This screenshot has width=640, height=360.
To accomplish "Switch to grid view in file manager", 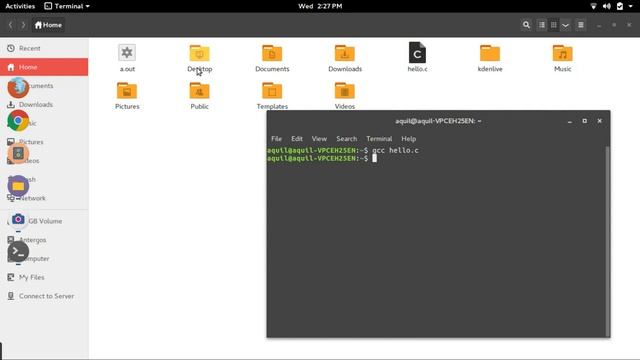I will [553, 25].
